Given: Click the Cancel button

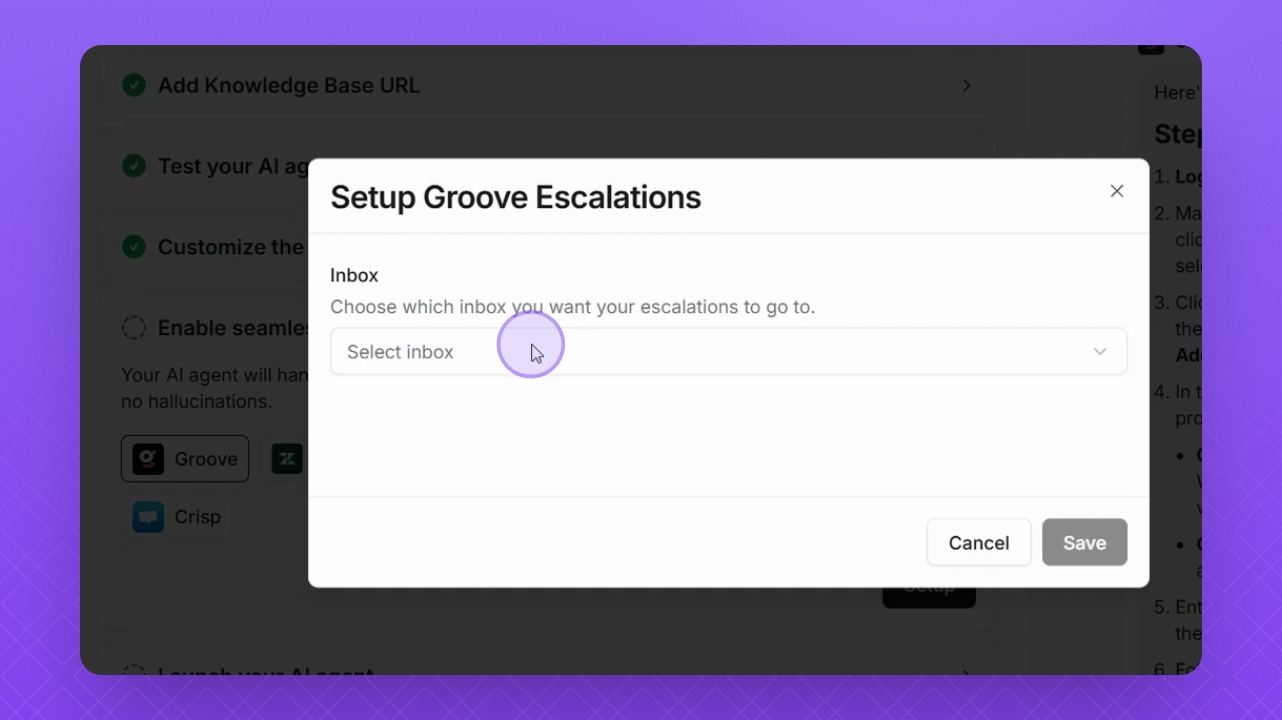Looking at the screenshot, I should [x=979, y=543].
